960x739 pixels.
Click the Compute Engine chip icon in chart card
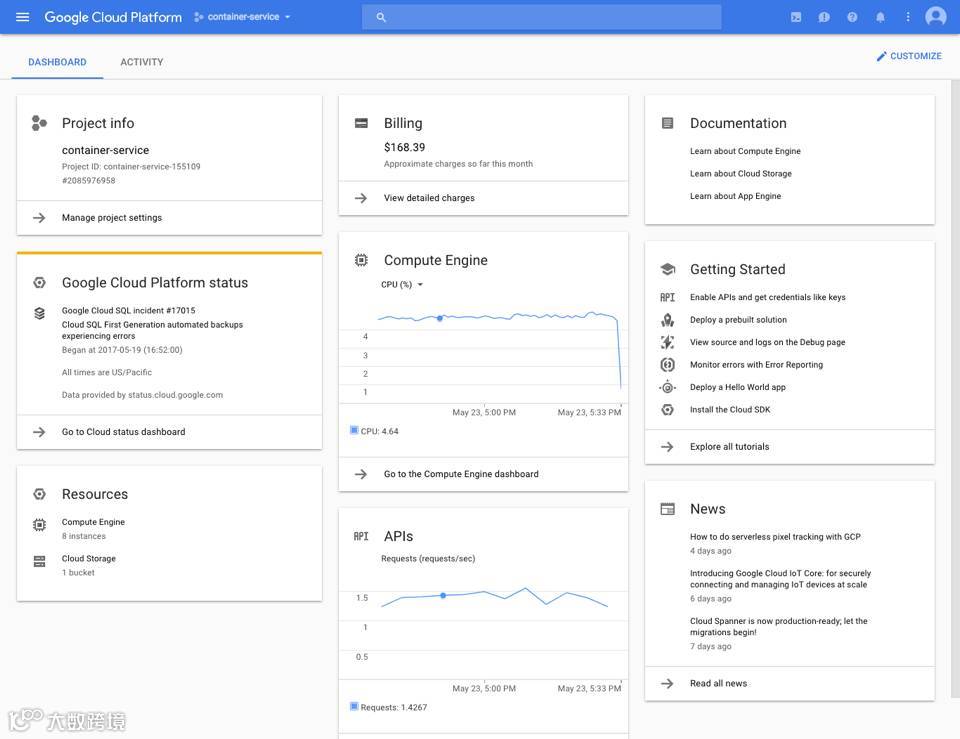[361, 260]
